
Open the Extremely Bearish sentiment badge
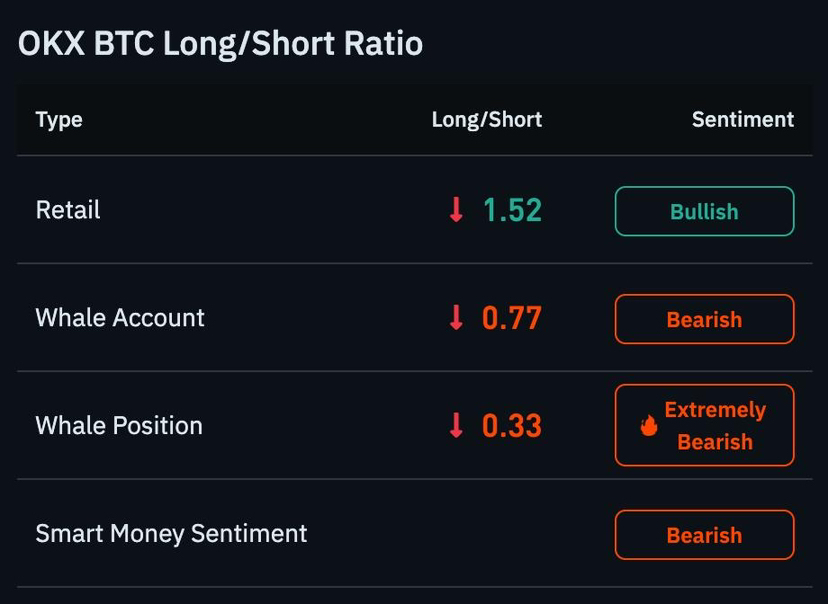(704, 425)
